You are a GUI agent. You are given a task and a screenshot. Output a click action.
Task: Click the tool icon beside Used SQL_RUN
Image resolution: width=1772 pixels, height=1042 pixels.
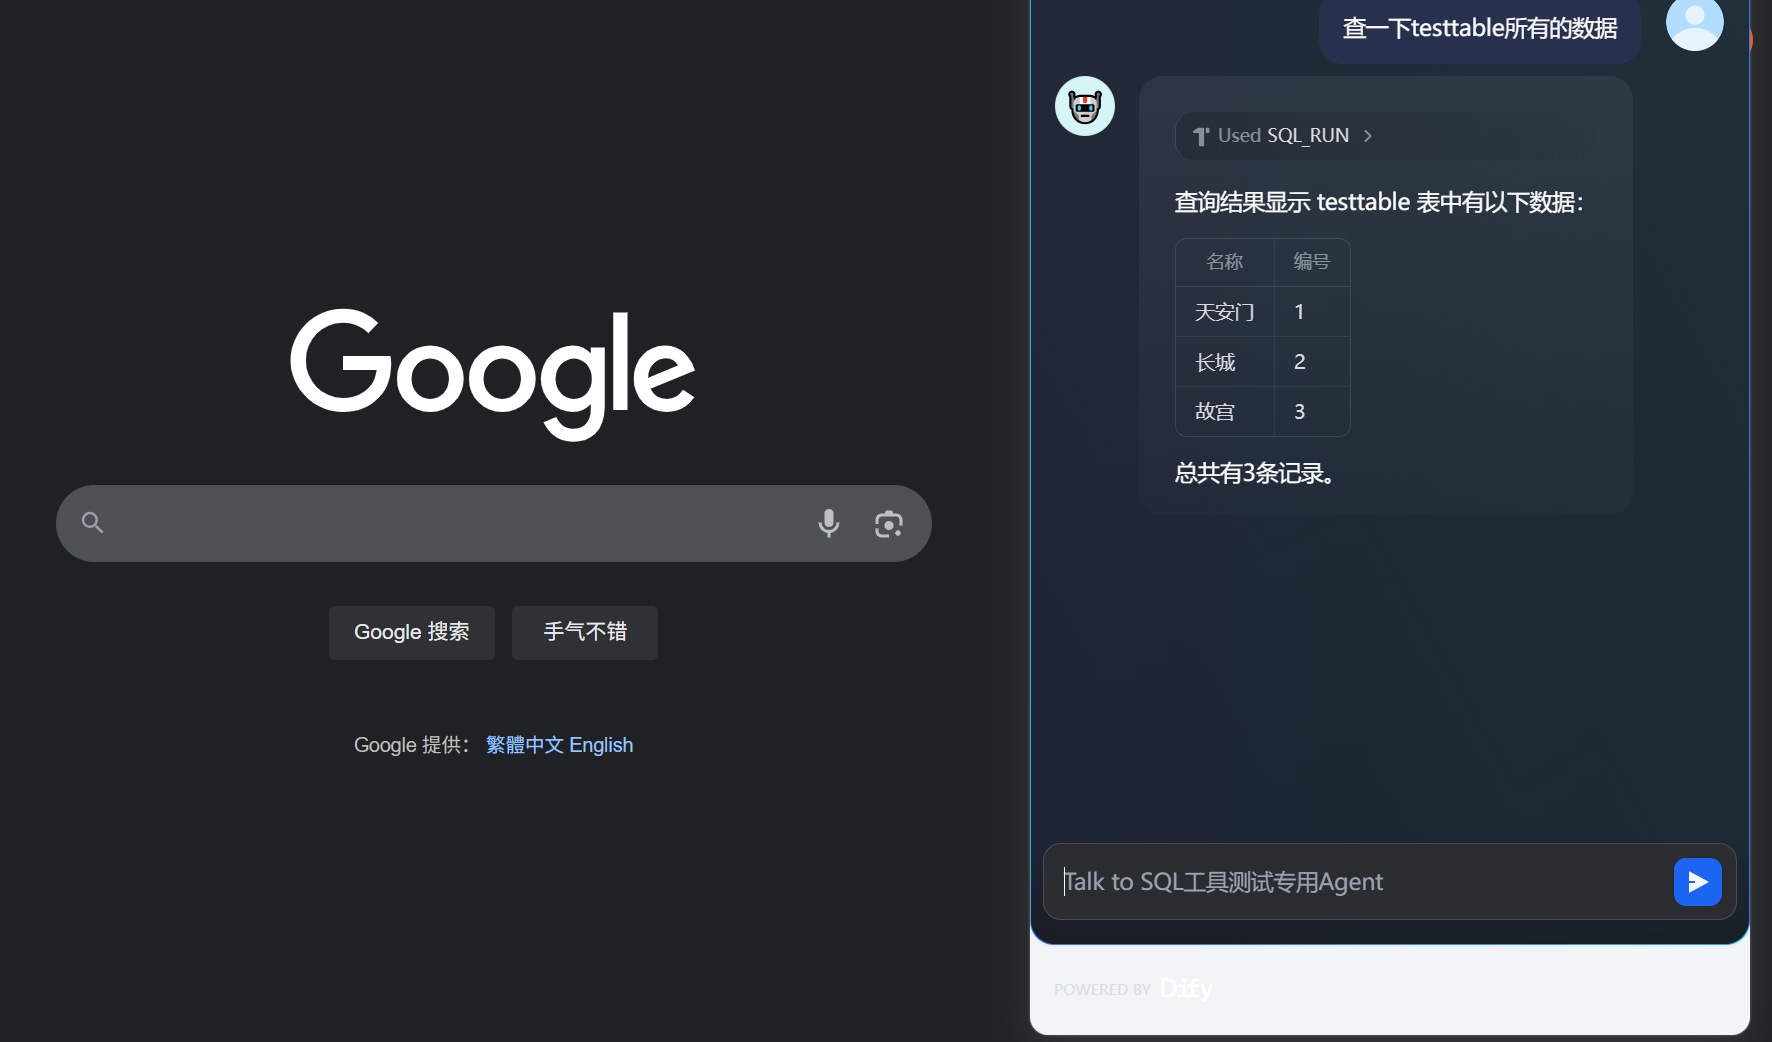[1201, 136]
